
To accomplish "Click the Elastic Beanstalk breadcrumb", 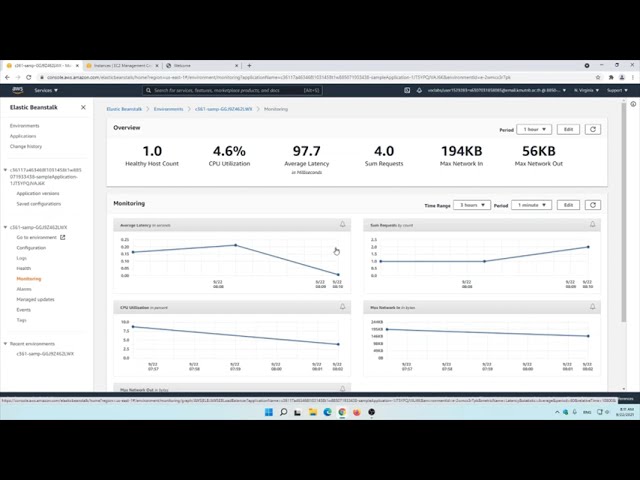I will [124, 109].
